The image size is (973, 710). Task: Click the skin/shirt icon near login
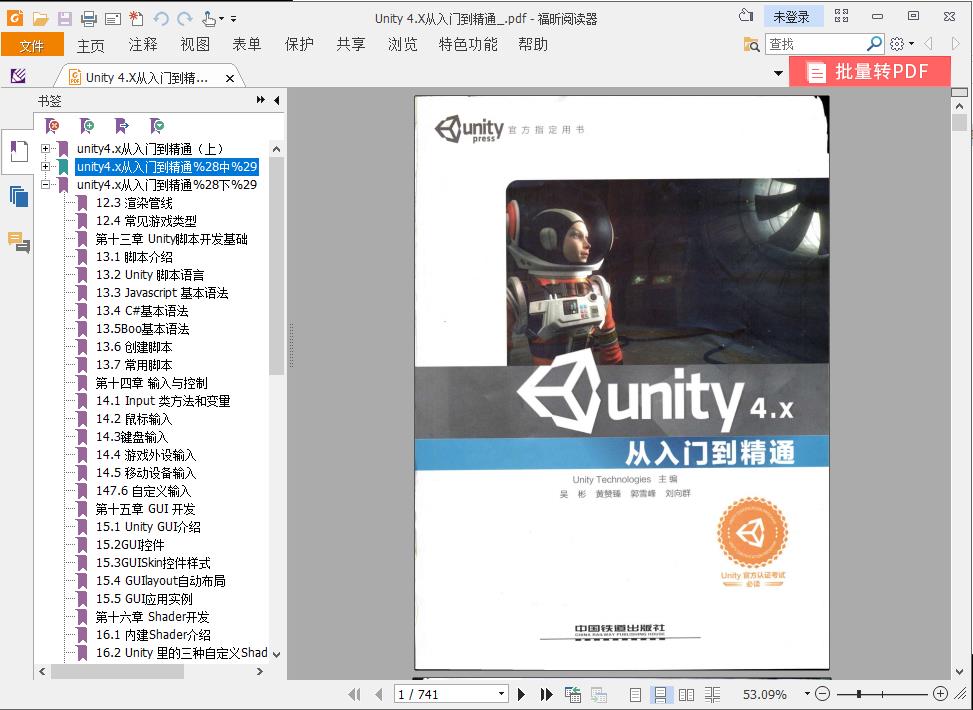click(x=746, y=16)
